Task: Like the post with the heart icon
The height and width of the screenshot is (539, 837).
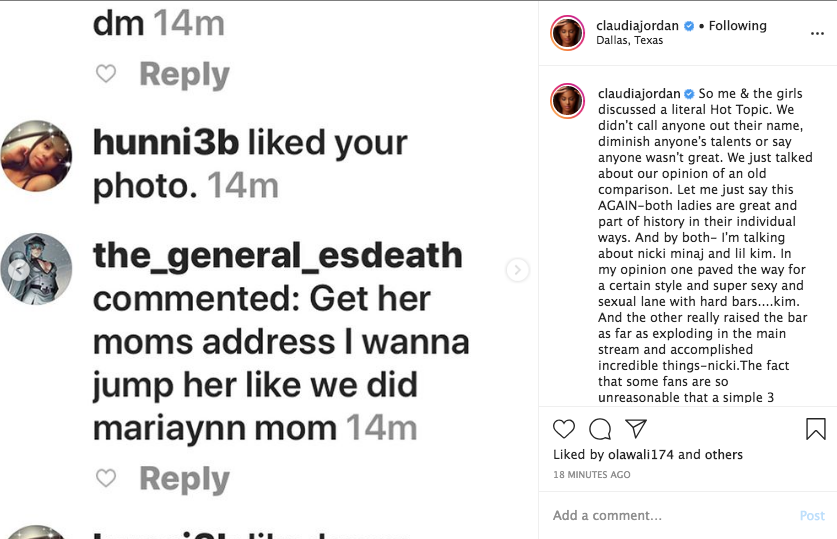Action: (x=564, y=429)
